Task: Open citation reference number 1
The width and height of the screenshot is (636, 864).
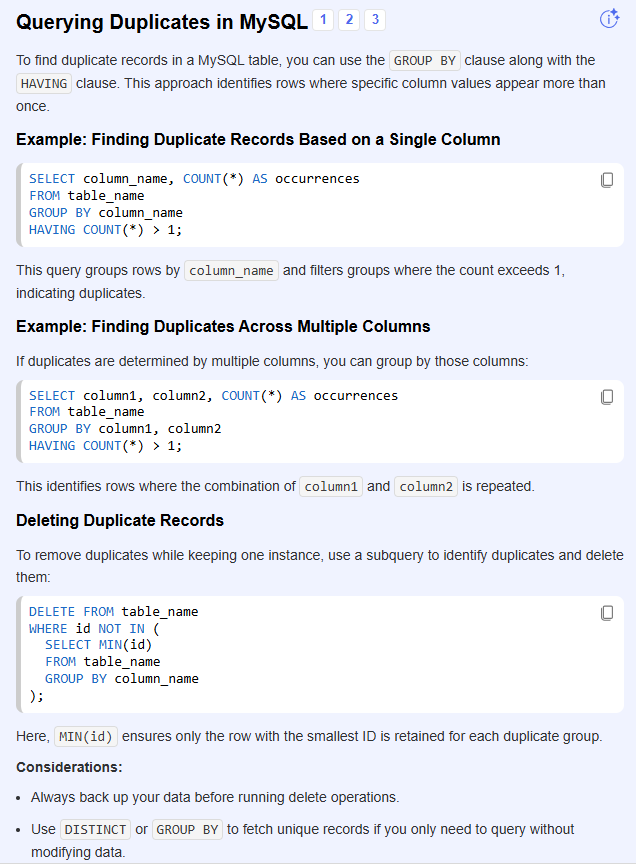Action: coord(324,20)
